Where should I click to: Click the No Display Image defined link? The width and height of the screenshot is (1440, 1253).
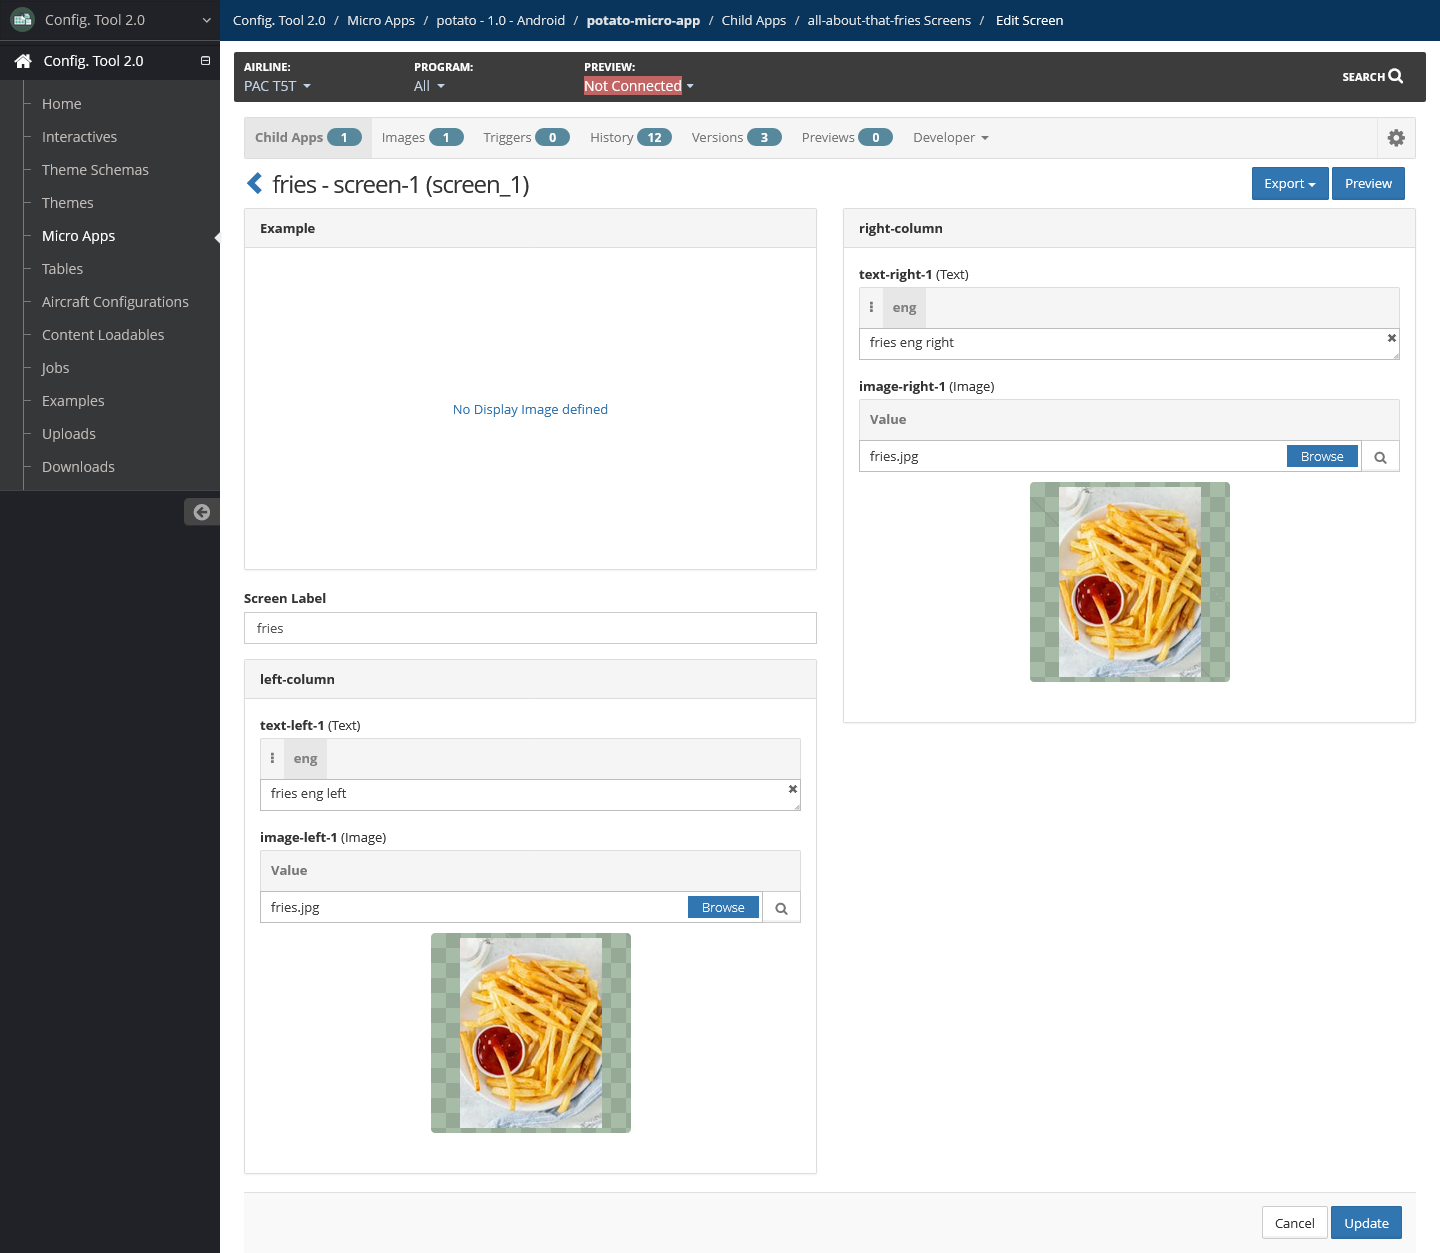click(x=530, y=410)
